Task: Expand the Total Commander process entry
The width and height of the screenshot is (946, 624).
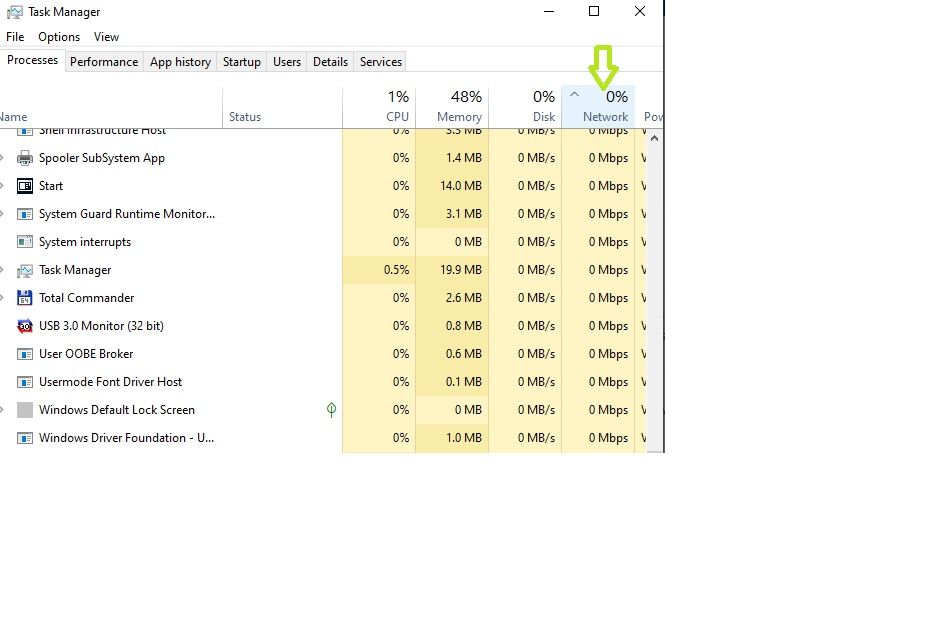Action: point(2,298)
